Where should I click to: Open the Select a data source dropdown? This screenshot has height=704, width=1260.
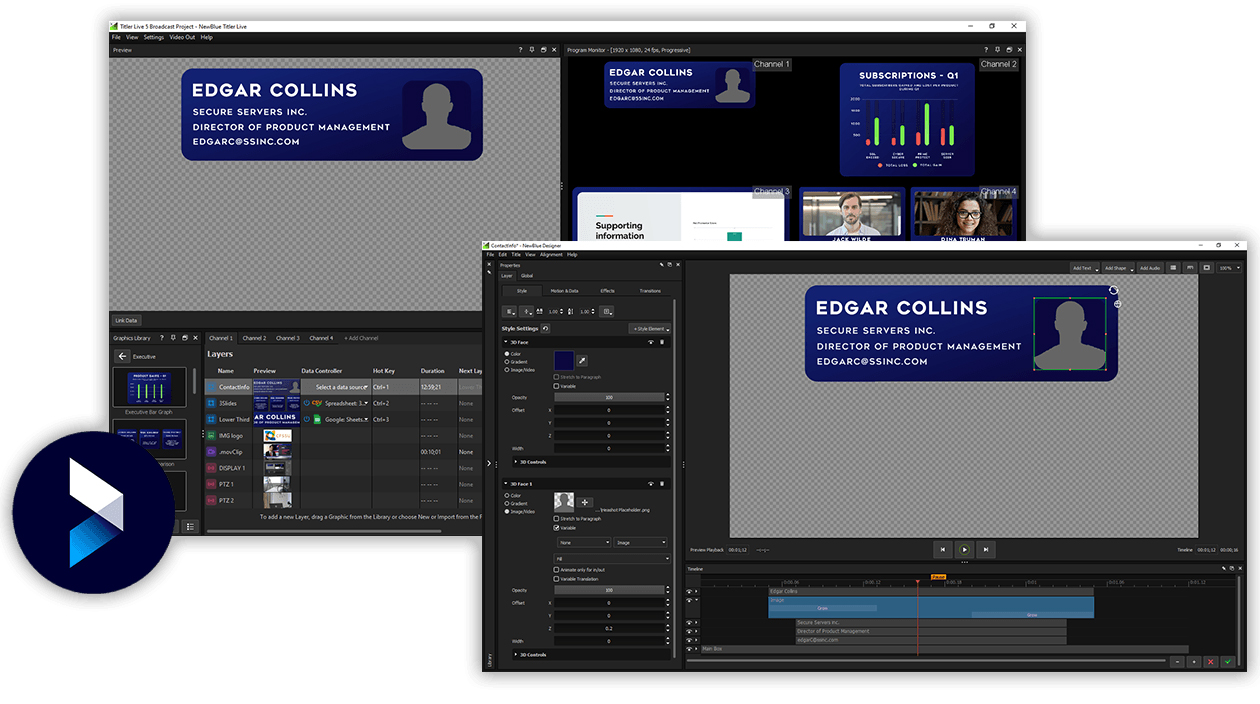coord(342,386)
